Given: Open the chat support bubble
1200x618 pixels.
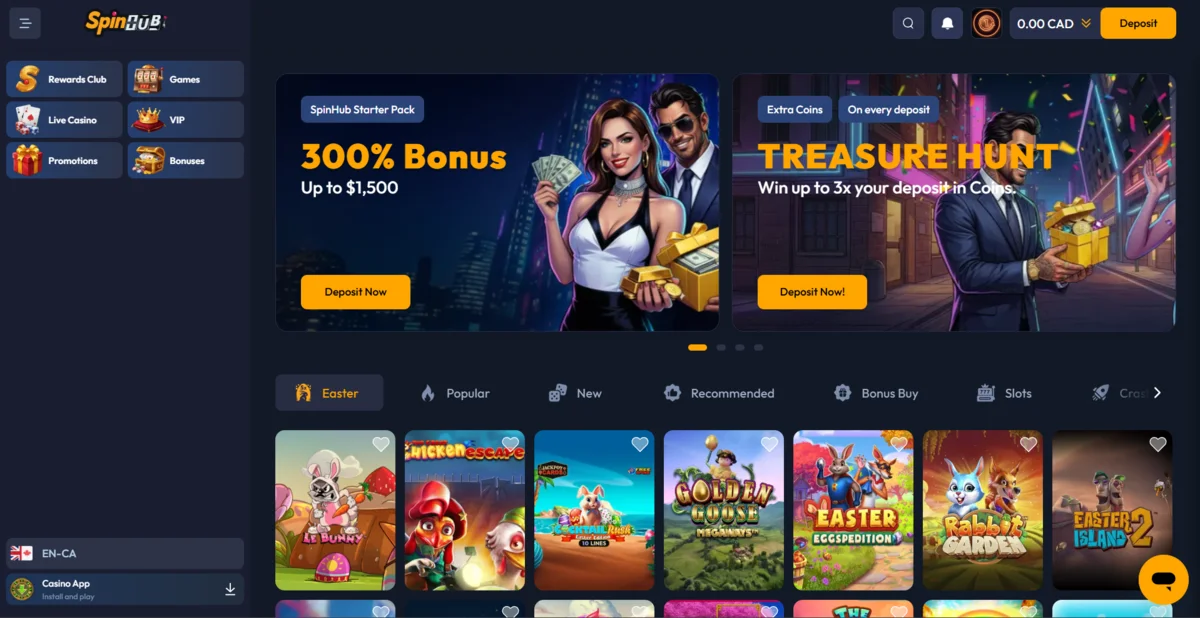Looking at the screenshot, I should pyautogui.click(x=1163, y=579).
